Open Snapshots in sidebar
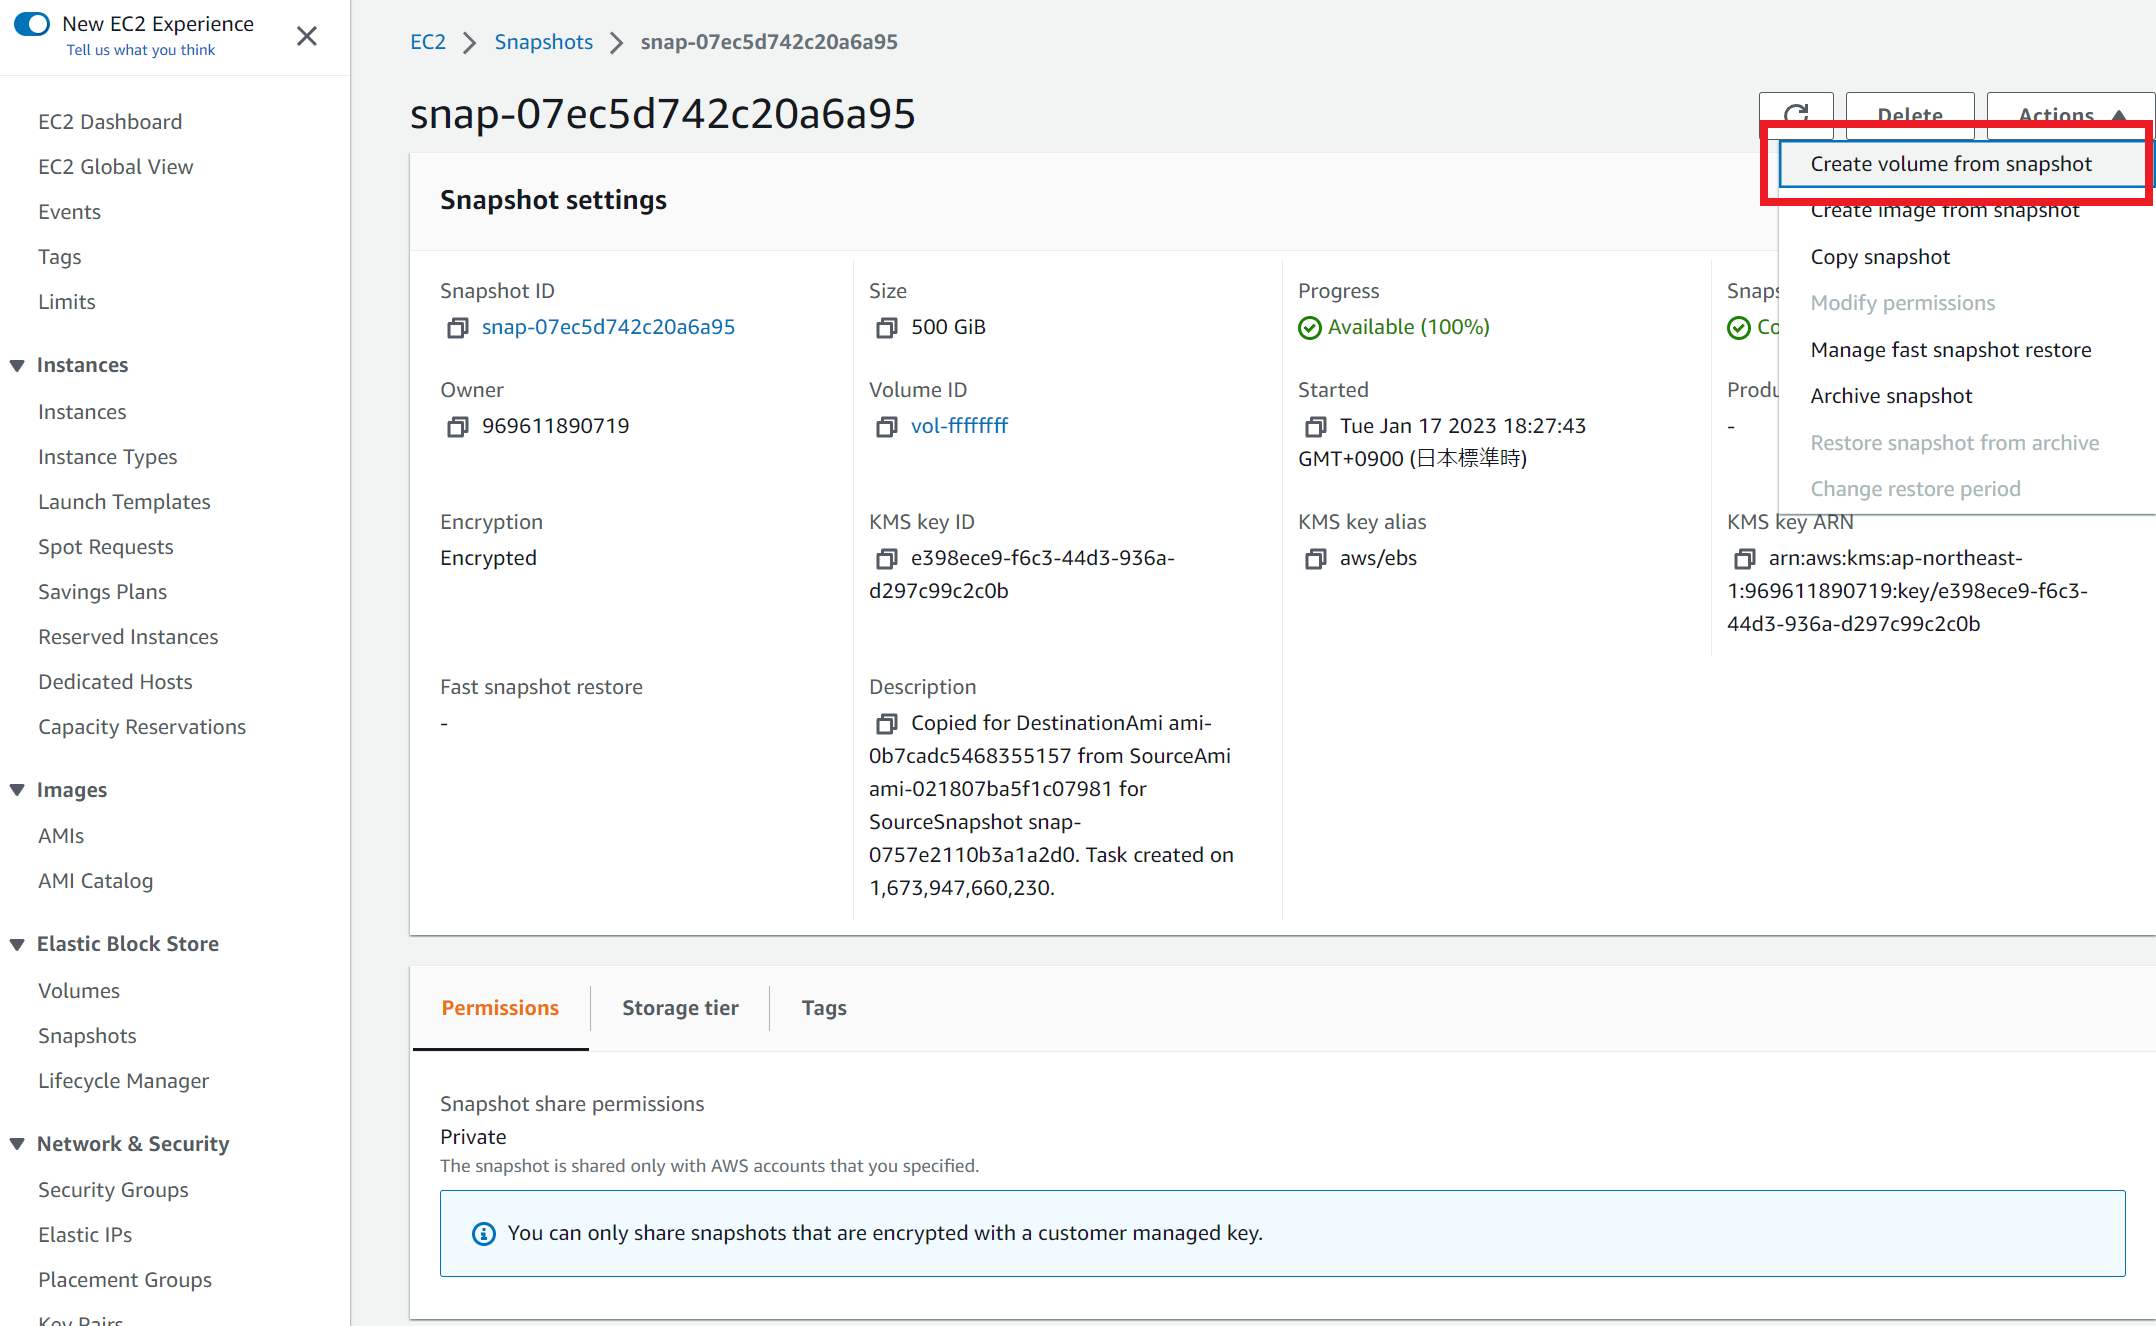This screenshot has height=1326, width=2156. (87, 1036)
